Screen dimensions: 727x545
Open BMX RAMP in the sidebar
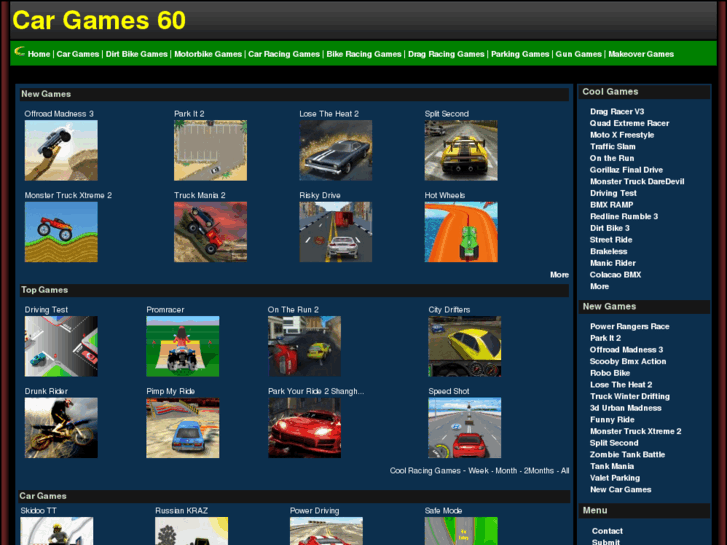coord(612,205)
